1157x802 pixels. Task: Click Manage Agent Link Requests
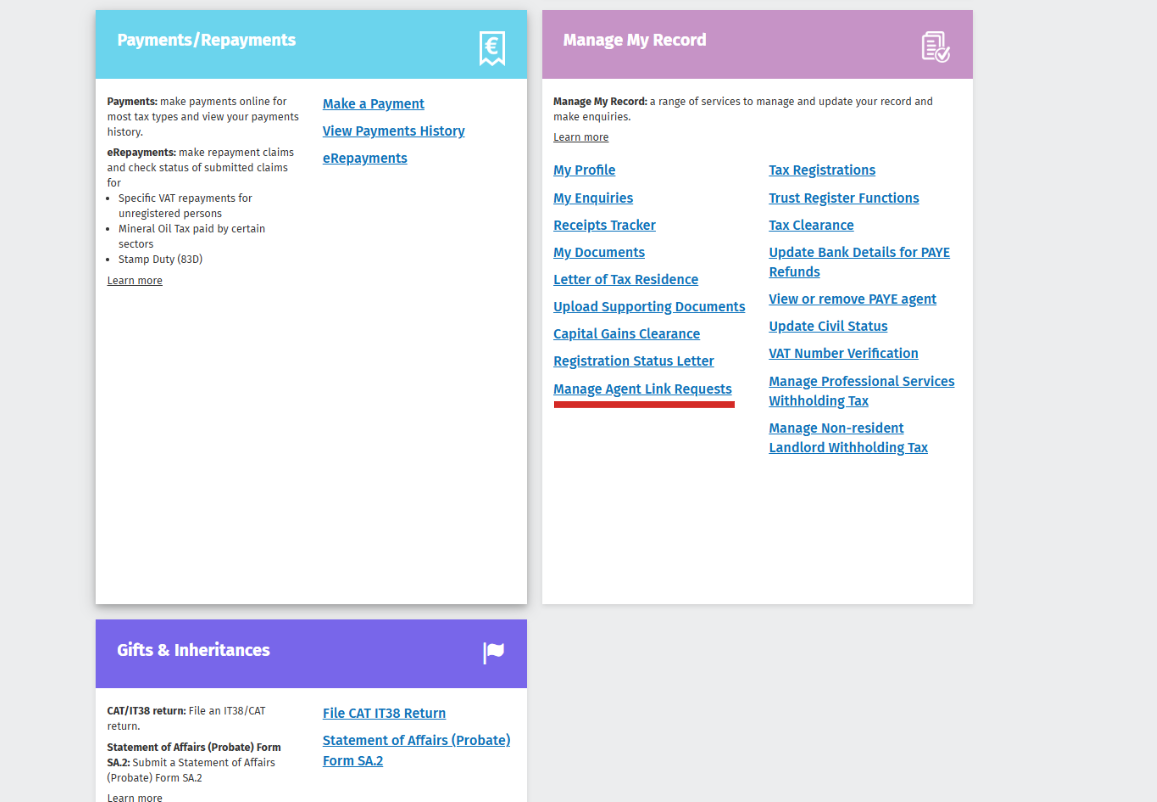click(x=642, y=389)
